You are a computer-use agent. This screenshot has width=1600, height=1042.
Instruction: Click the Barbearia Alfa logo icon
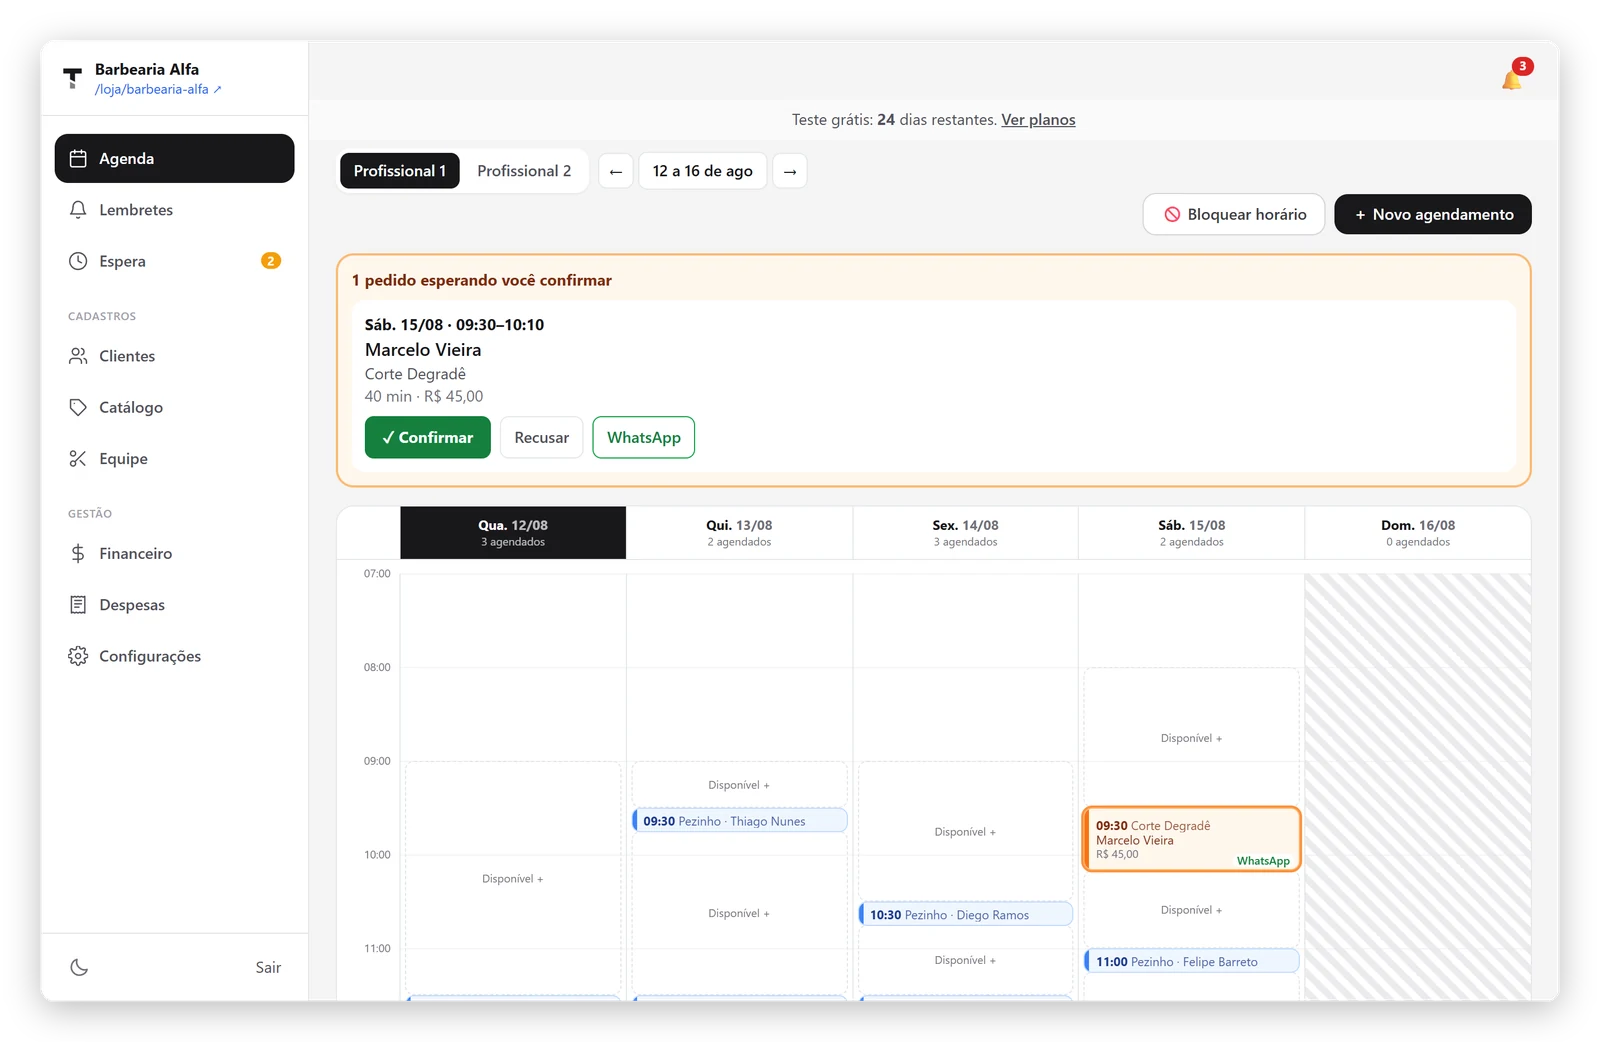point(72,78)
